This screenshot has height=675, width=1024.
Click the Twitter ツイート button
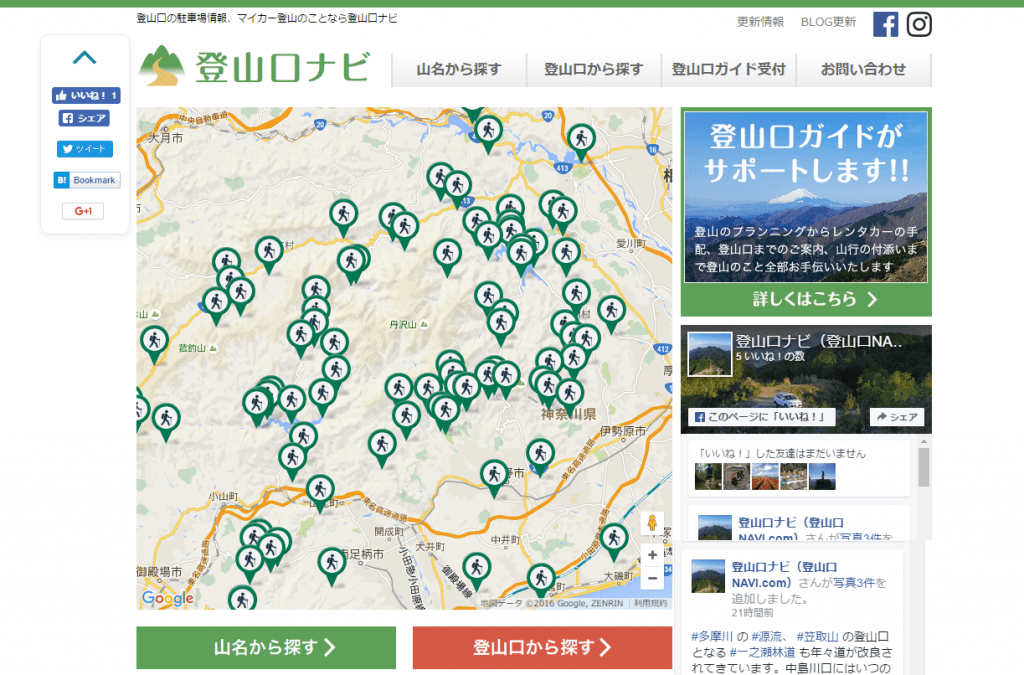85,149
